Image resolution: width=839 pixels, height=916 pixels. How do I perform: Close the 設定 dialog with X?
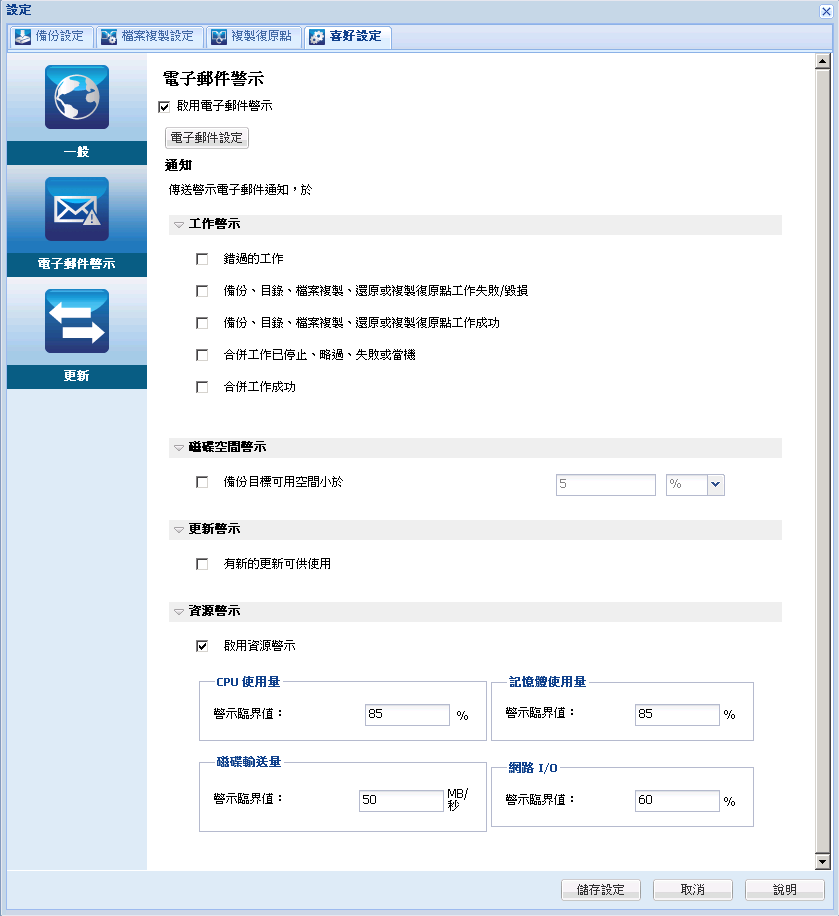[826, 11]
